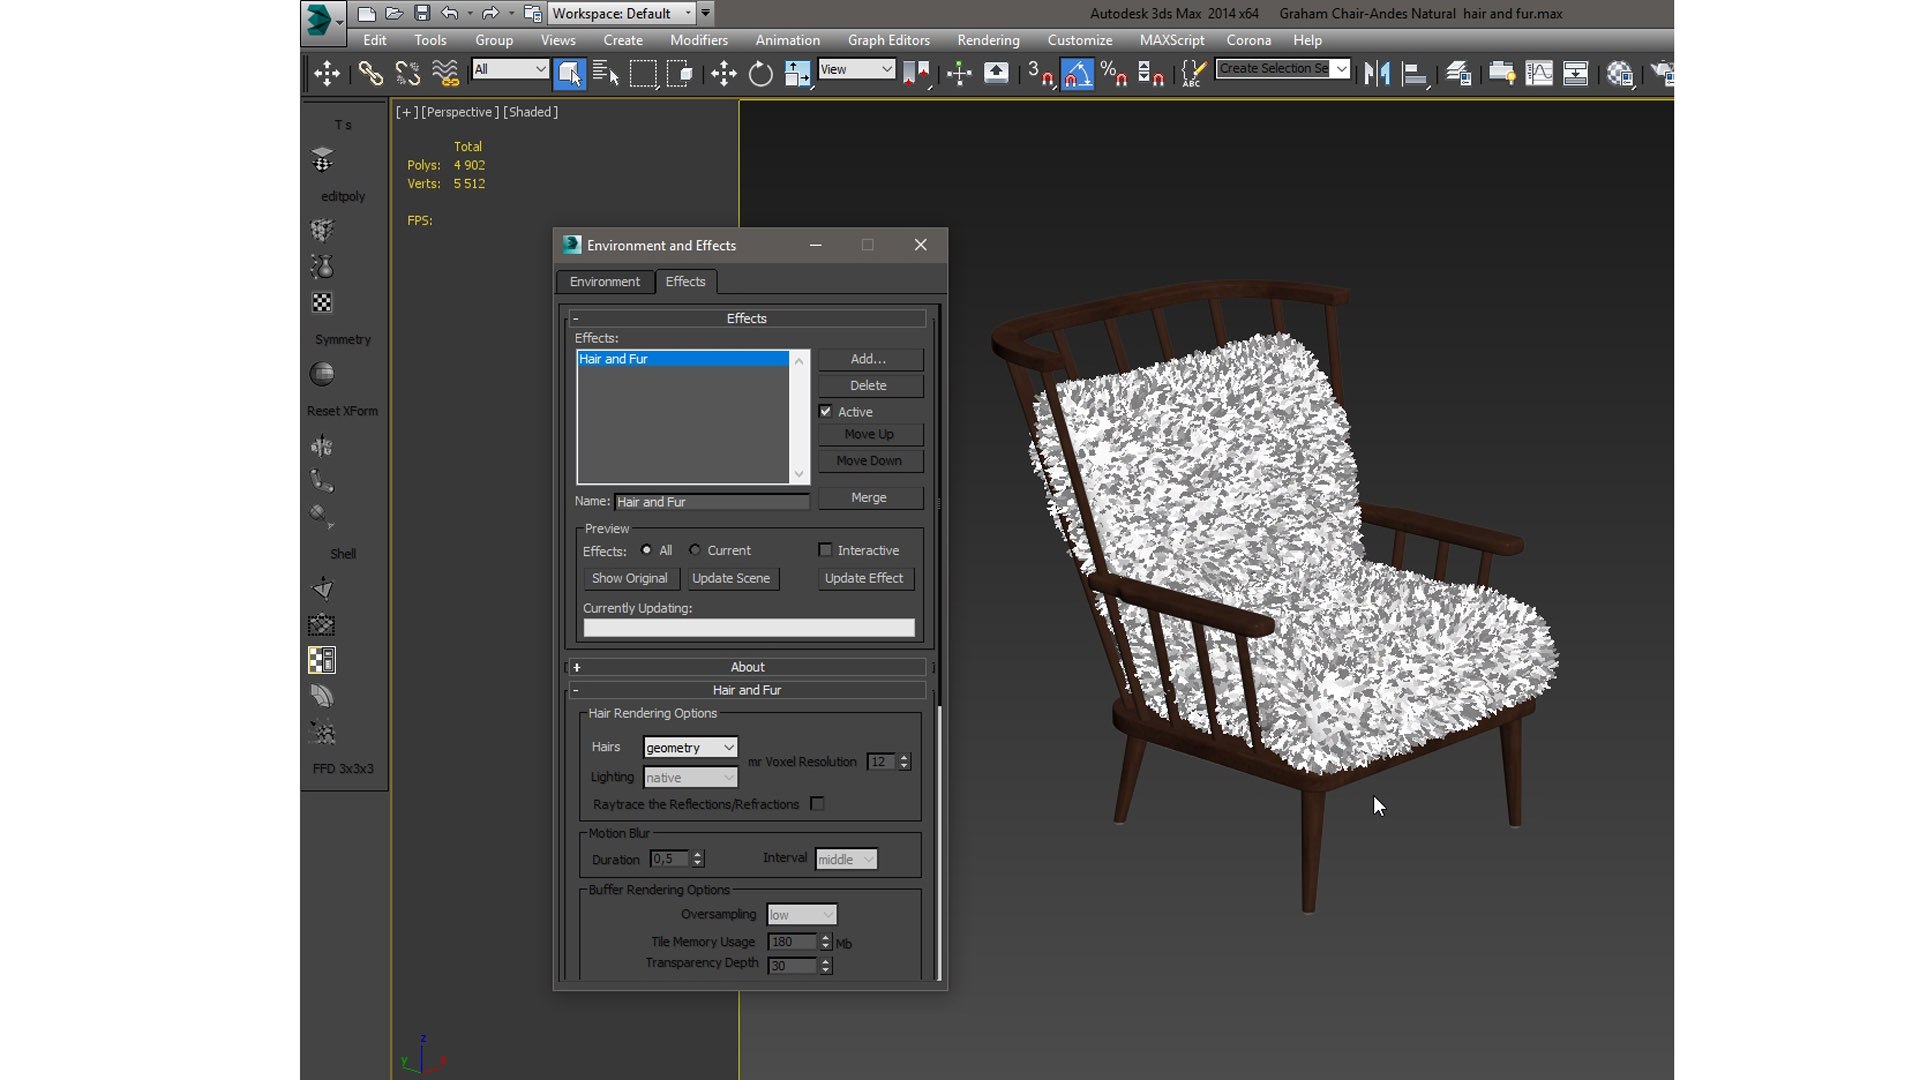Open the Rendering menu

click(x=988, y=40)
